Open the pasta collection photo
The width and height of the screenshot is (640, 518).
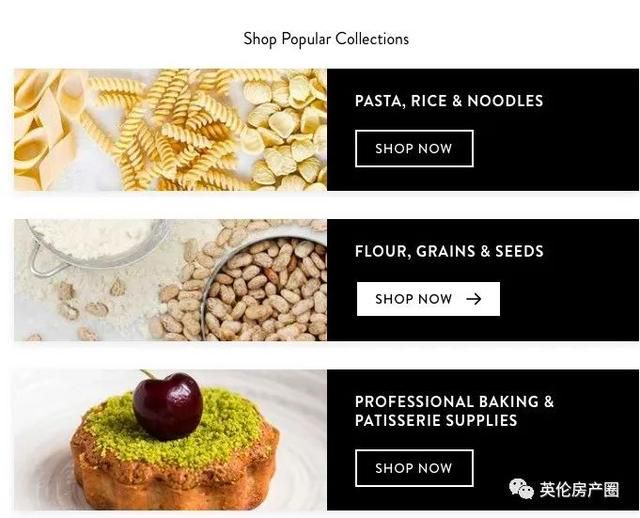170,130
